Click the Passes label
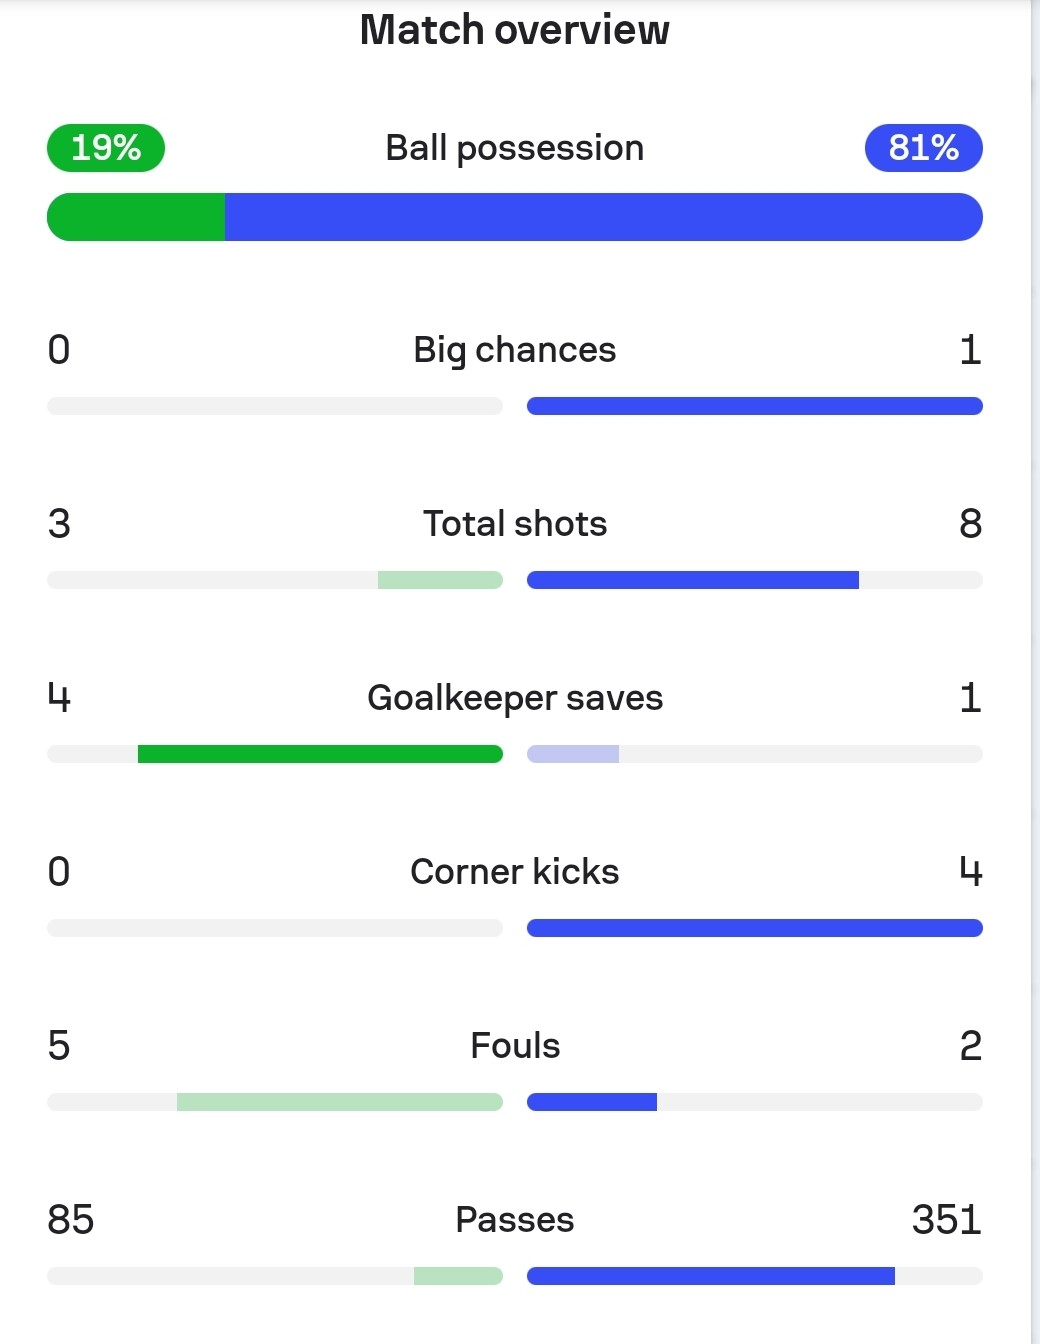This screenshot has height=1344, width=1040. coord(514,1220)
